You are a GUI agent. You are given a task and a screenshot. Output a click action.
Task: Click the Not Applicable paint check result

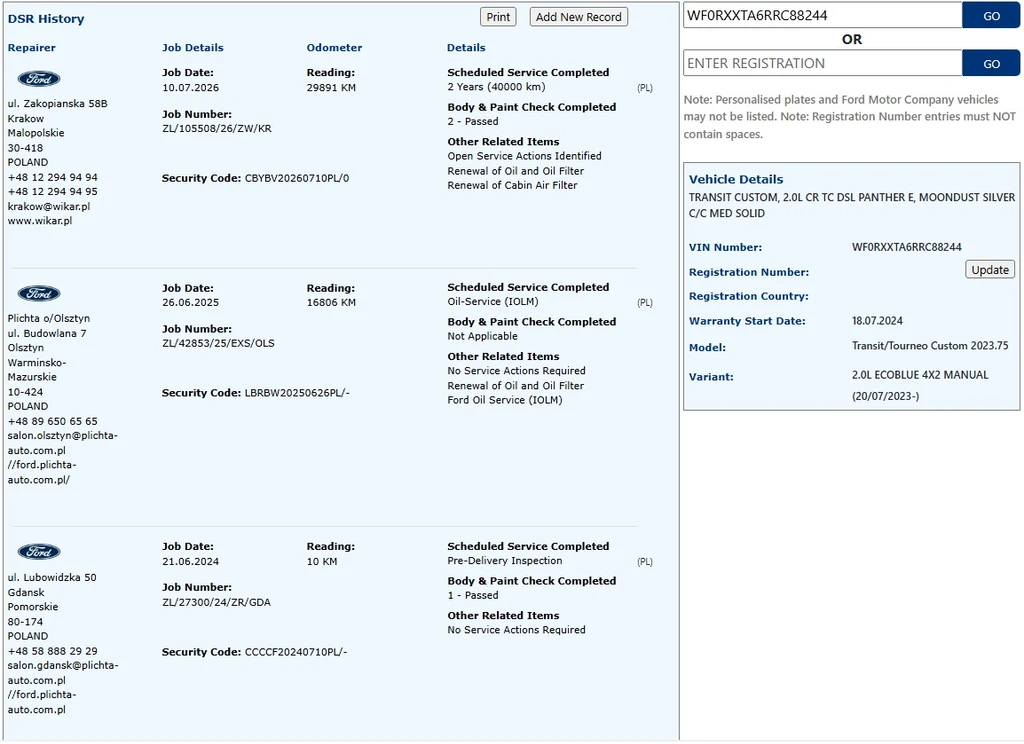(x=483, y=336)
